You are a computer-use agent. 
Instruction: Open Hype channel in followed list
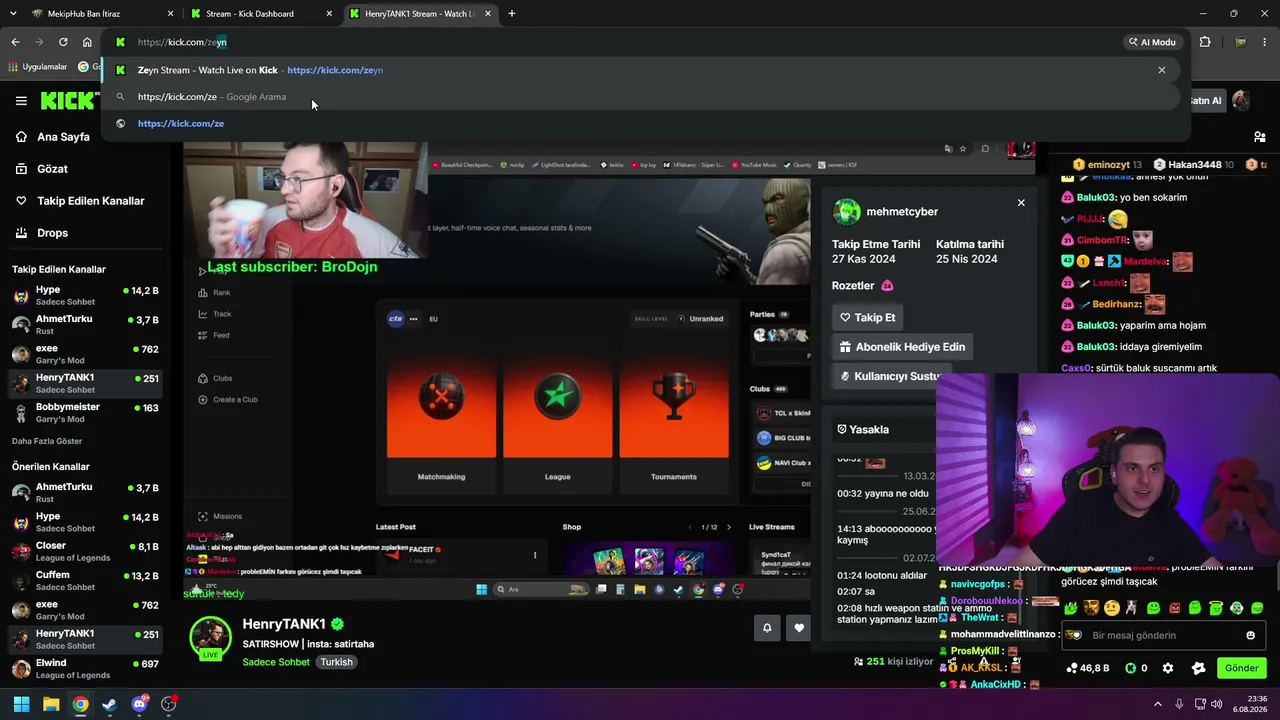pyautogui.click(x=85, y=295)
